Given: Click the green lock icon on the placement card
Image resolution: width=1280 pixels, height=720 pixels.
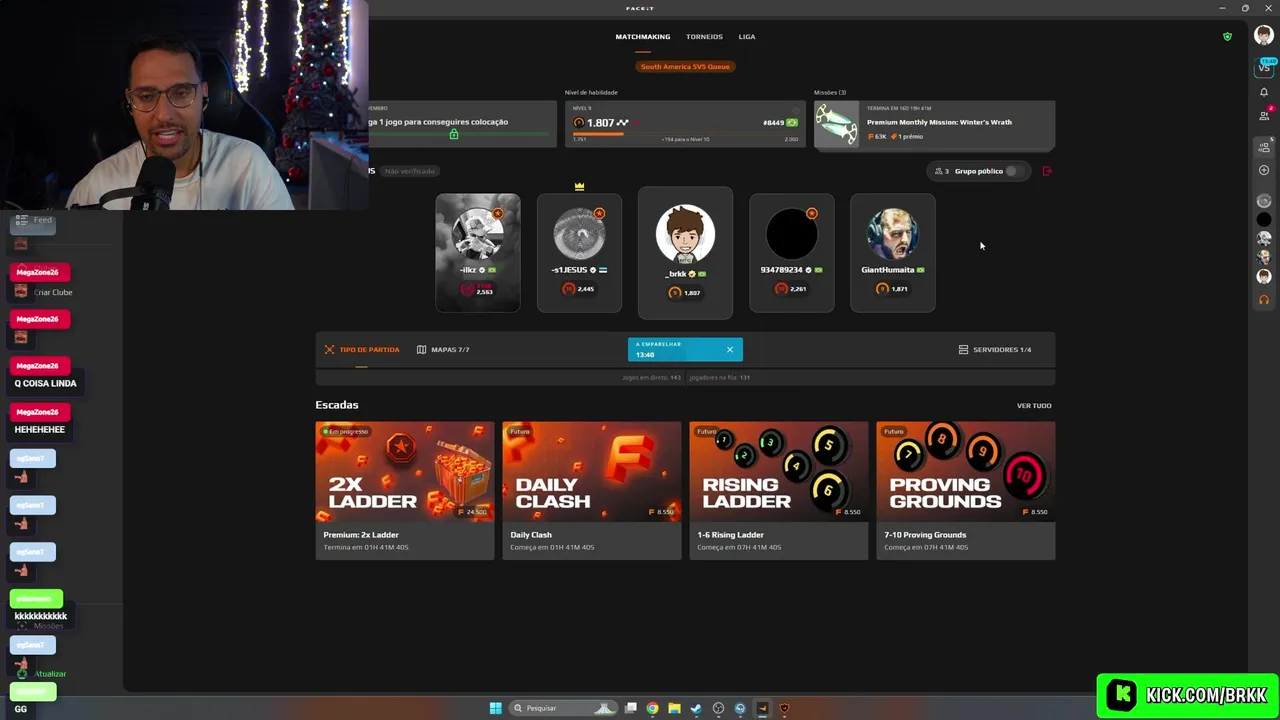Looking at the screenshot, I should [454, 134].
